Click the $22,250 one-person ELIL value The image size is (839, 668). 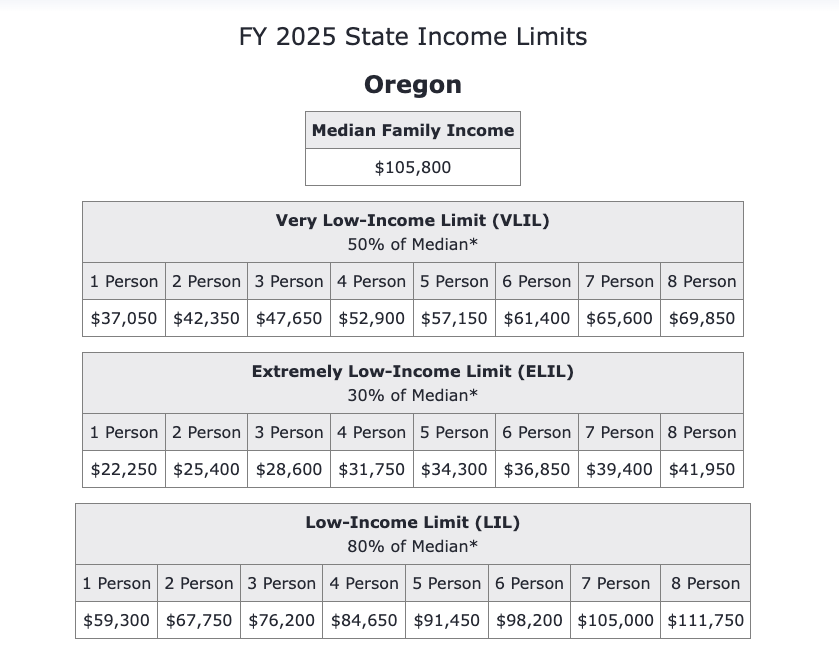(124, 469)
